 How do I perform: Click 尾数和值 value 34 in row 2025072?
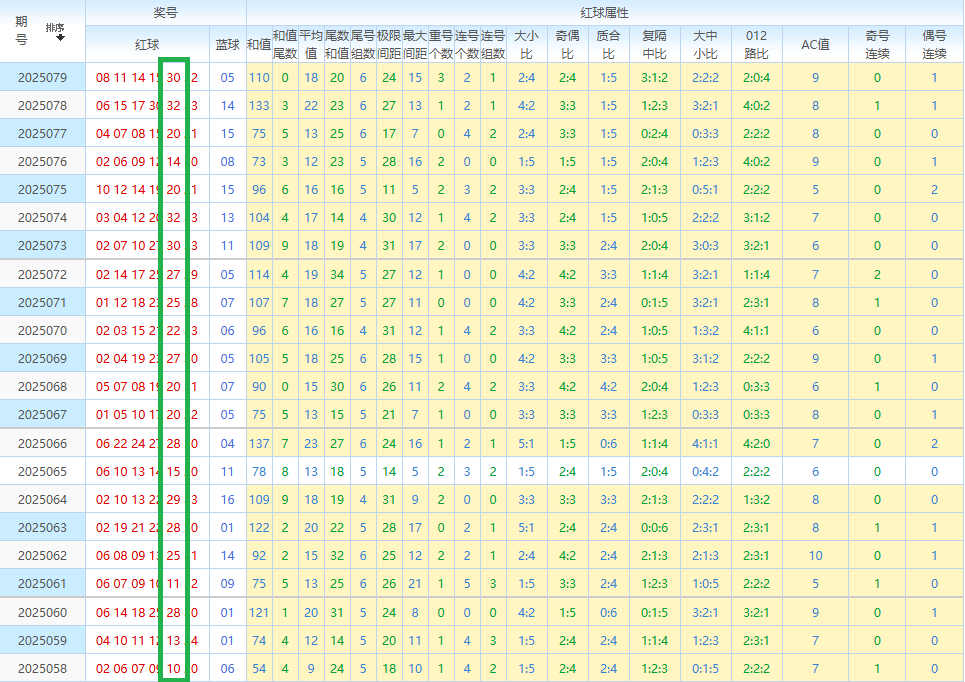(337, 275)
